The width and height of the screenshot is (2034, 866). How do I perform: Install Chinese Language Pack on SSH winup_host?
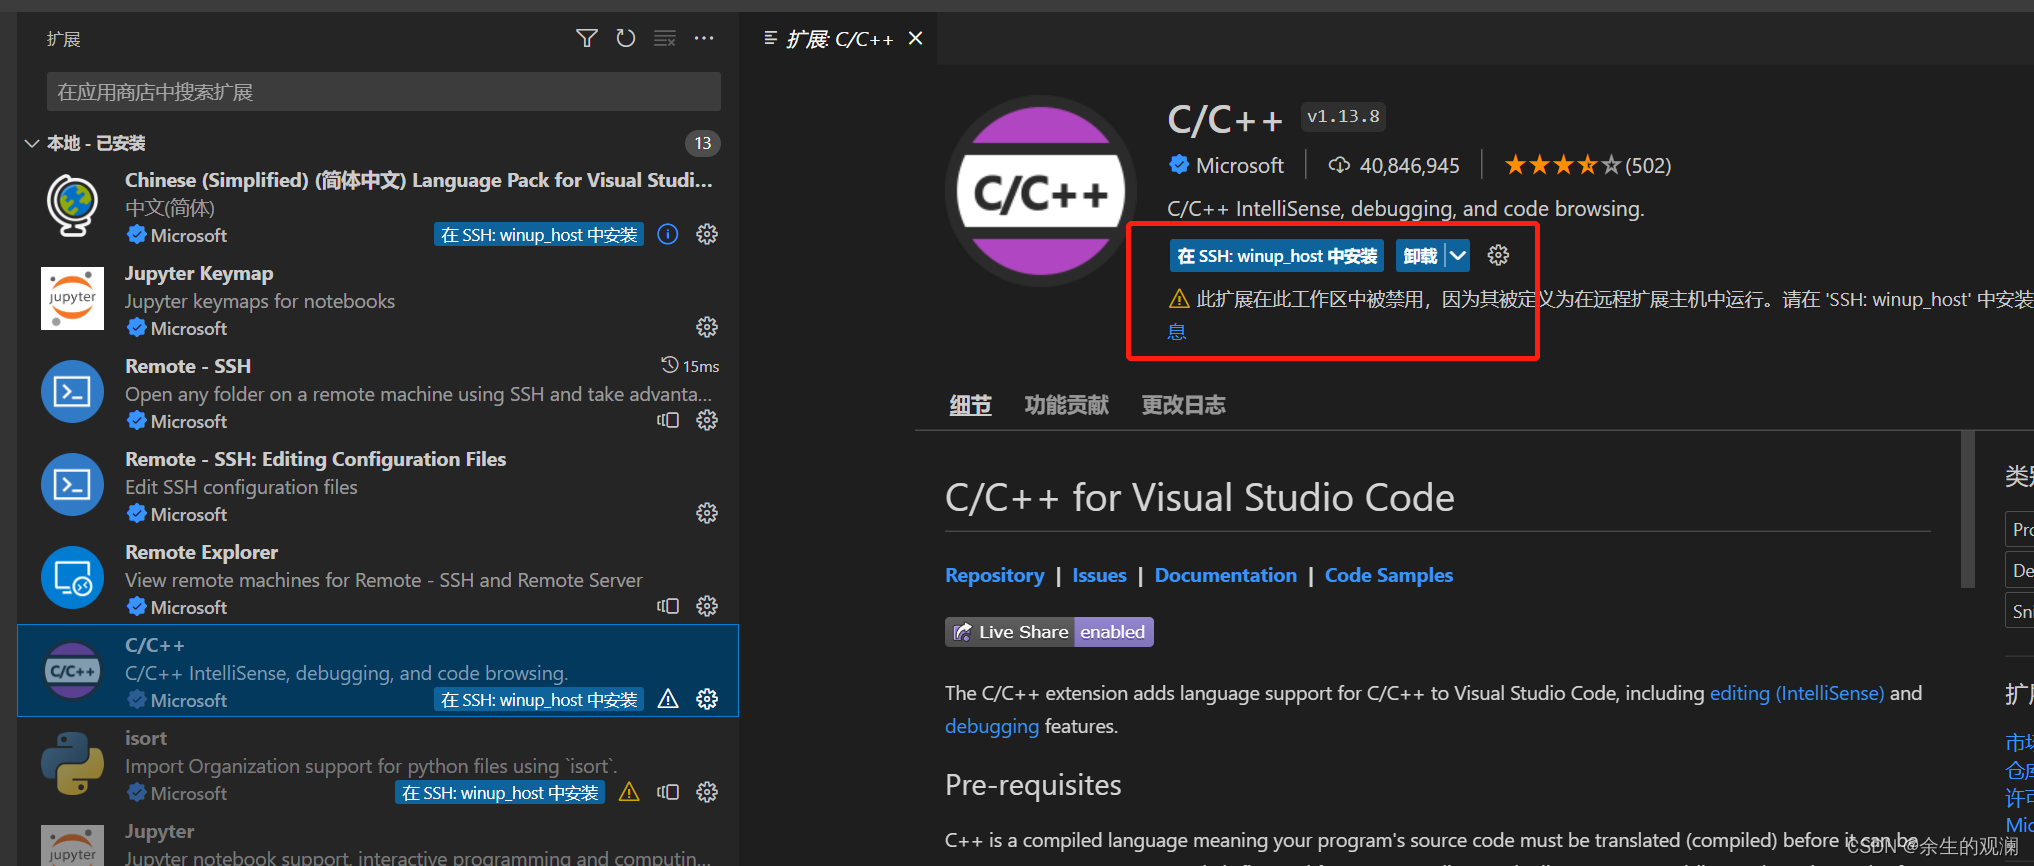[x=539, y=235]
